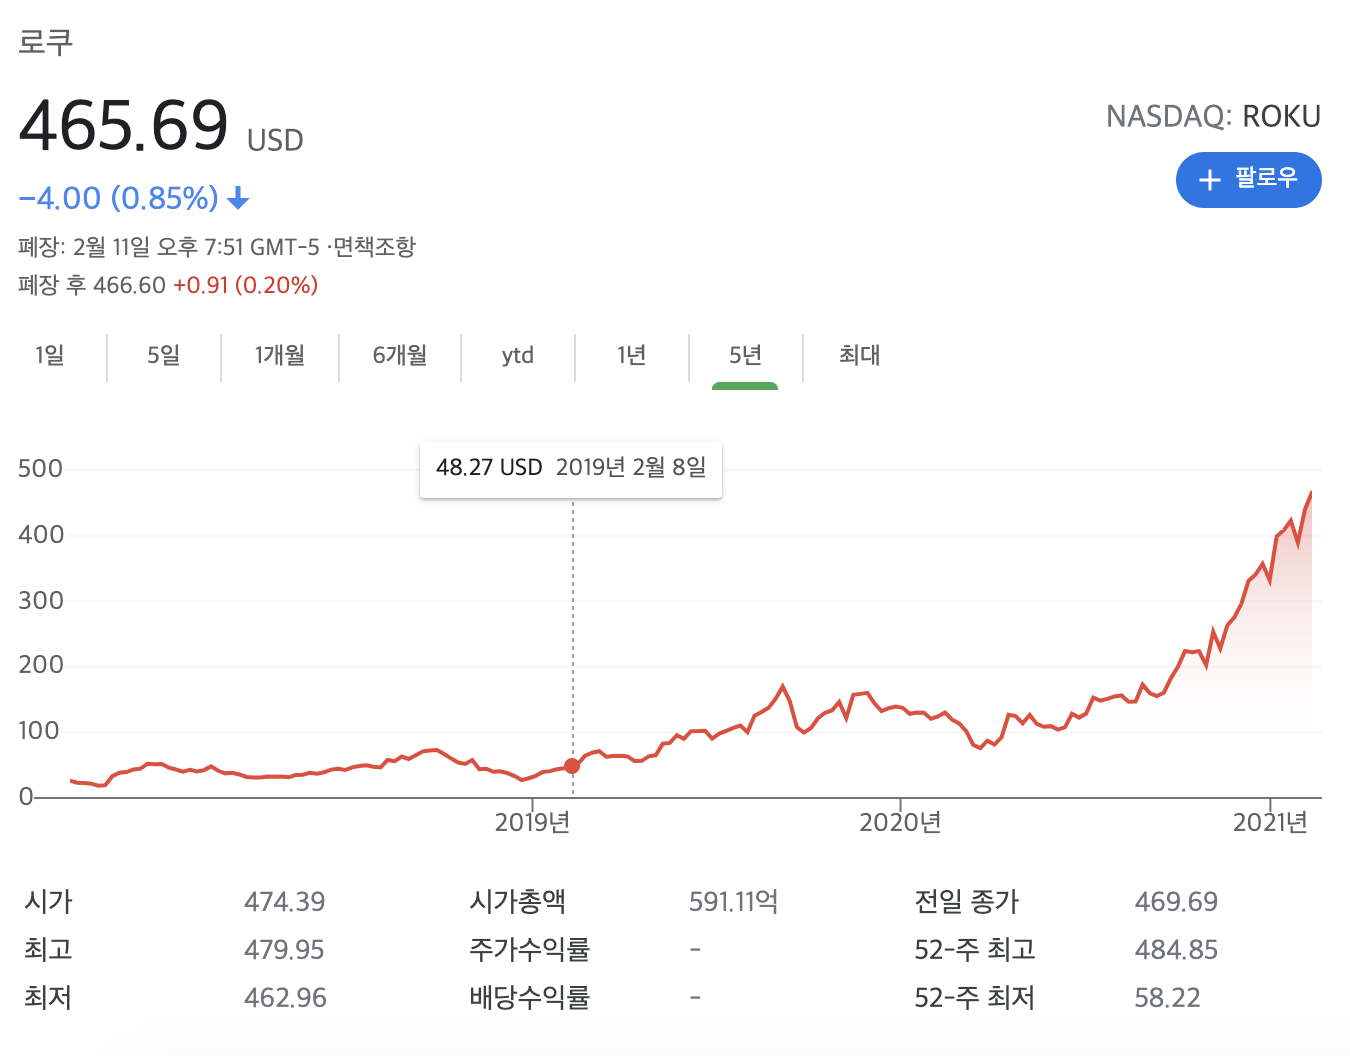Open the ytd chart tab
The image size is (1350, 1056).
518,356
